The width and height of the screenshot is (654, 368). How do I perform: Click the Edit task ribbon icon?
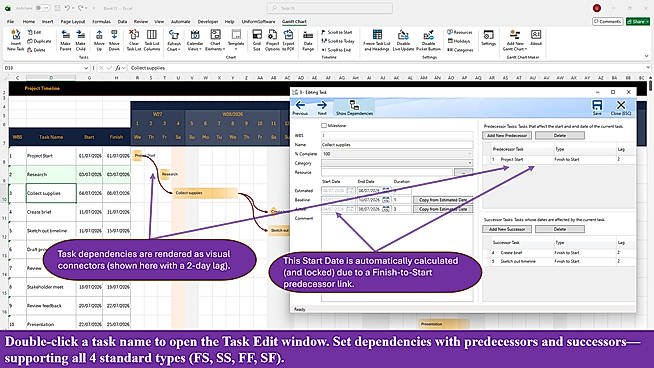[x=34, y=32]
